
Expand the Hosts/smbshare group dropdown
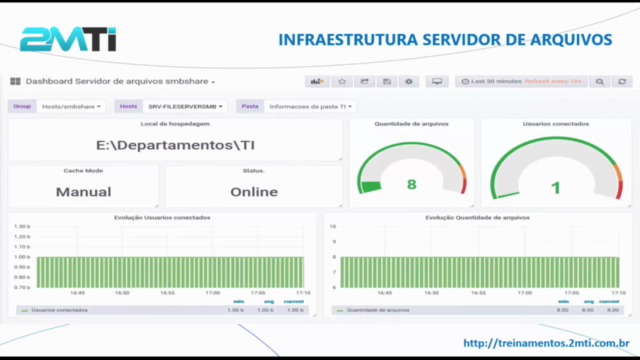(x=71, y=107)
